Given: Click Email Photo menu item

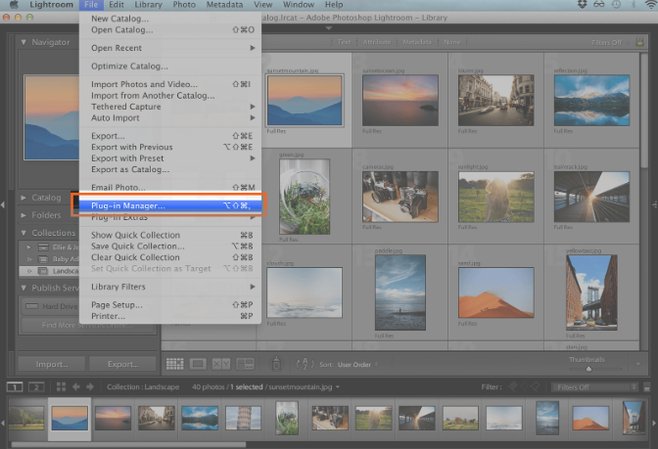Looking at the screenshot, I should tap(170, 188).
